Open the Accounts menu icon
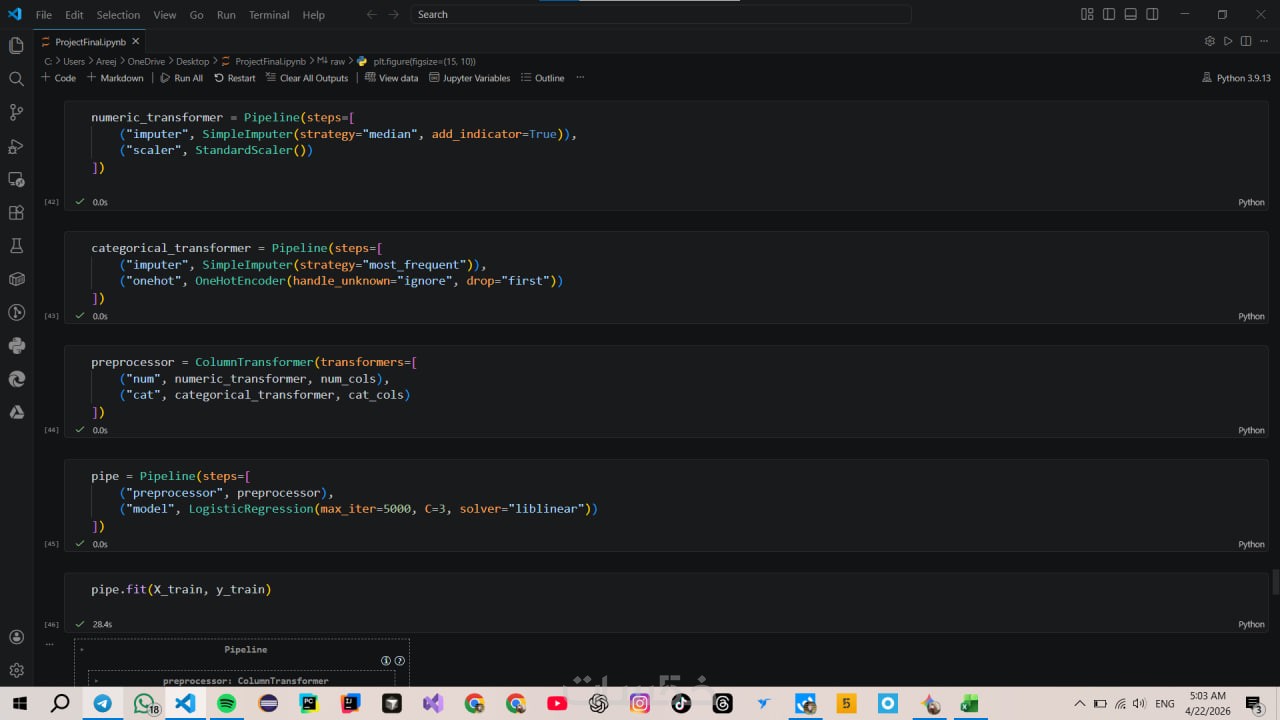The height and width of the screenshot is (720, 1280). (x=16, y=637)
